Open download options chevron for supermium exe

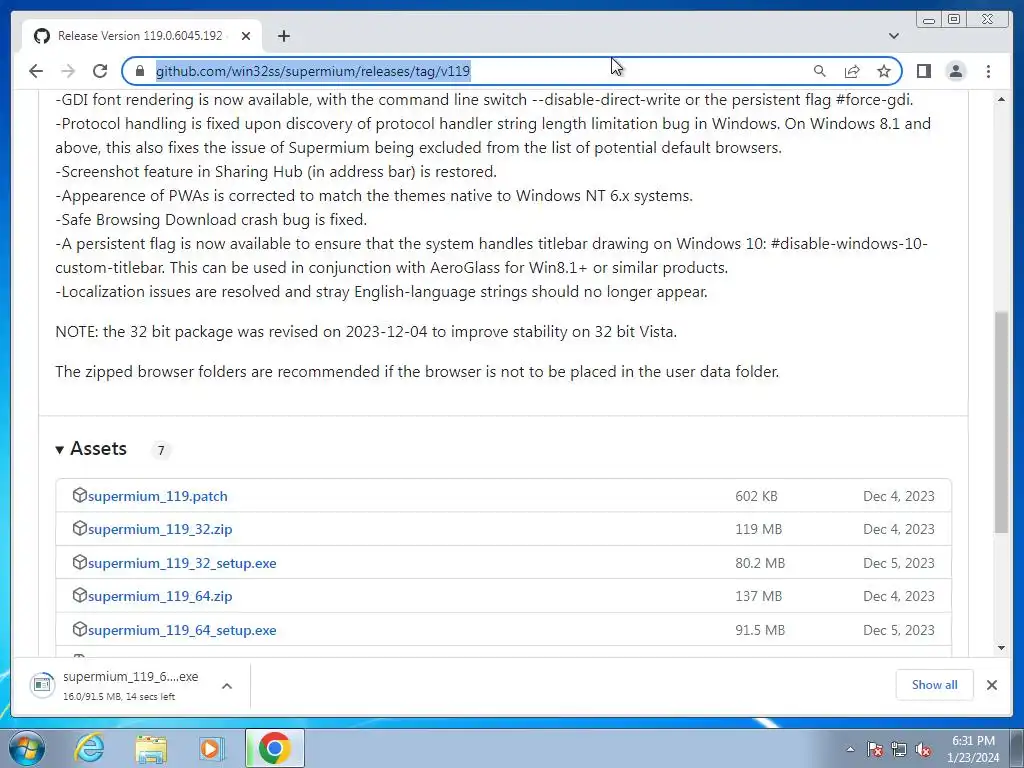[x=227, y=686]
